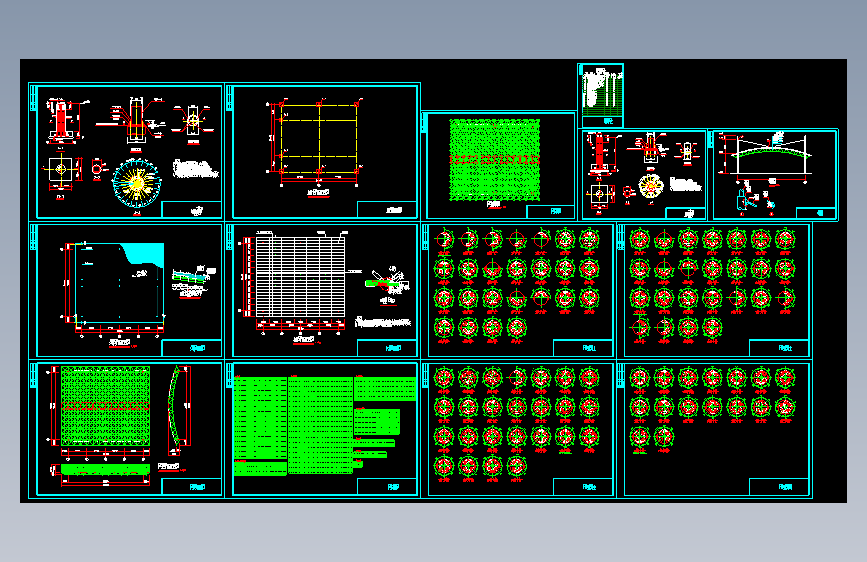The height and width of the screenshot is (562, 867).
Task: Select the green space-frame plan with side elevation
Action: 126,429
